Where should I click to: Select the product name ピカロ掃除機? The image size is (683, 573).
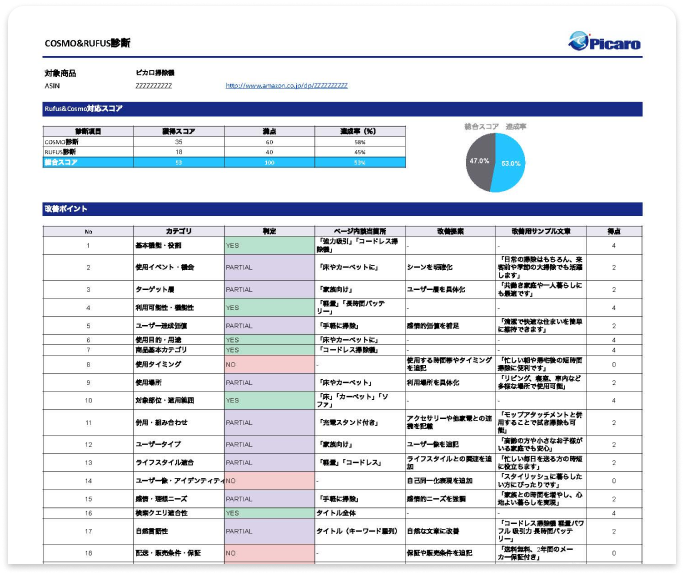pos(155,73)
